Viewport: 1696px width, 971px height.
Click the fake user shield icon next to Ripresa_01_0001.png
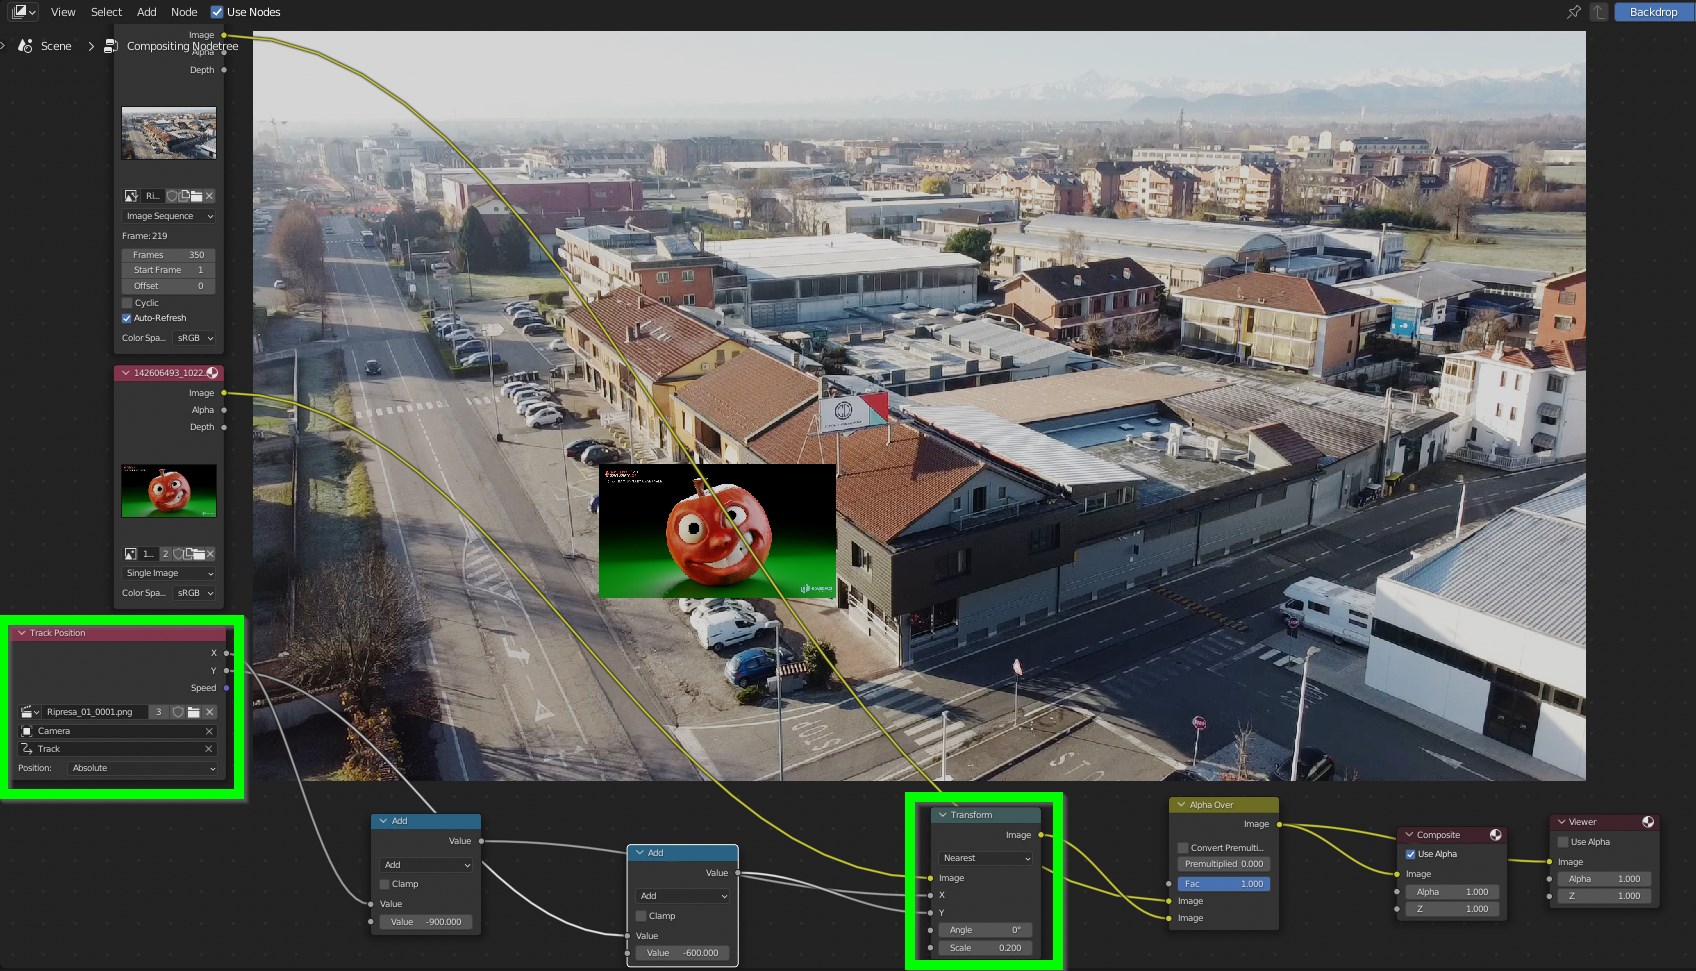[x=178, y=712]
